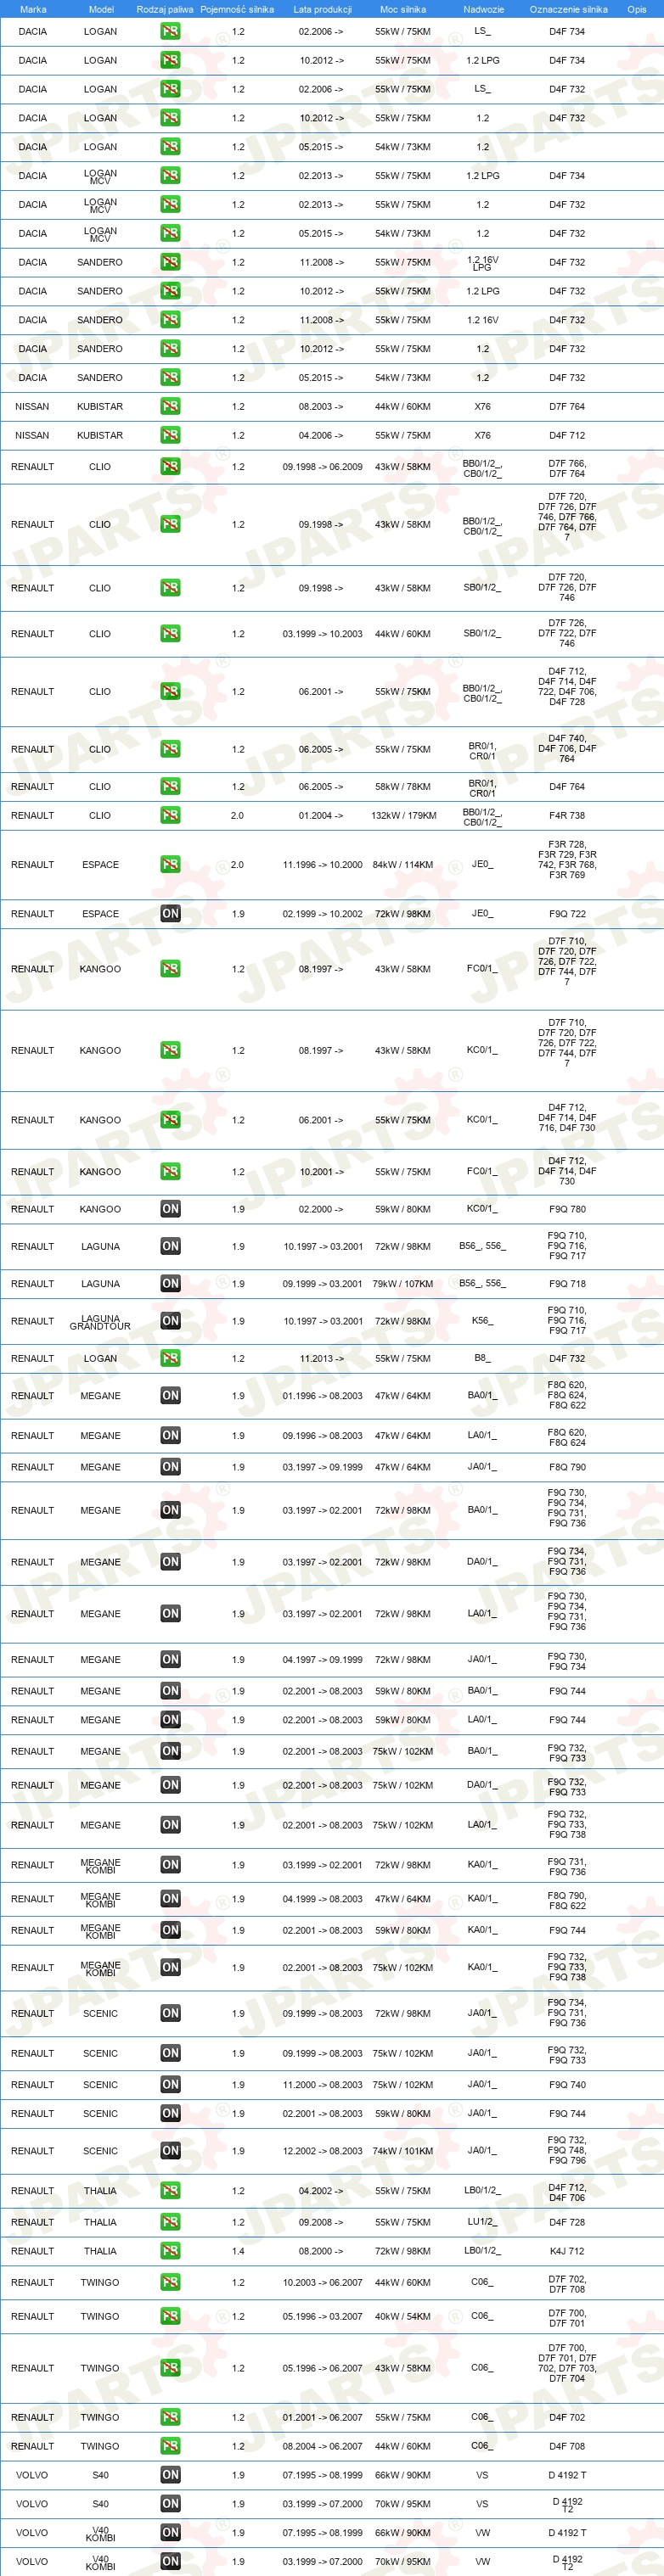
Task: Click ON icon in Volvo S40 03.1999 row
Action: 170,2504
